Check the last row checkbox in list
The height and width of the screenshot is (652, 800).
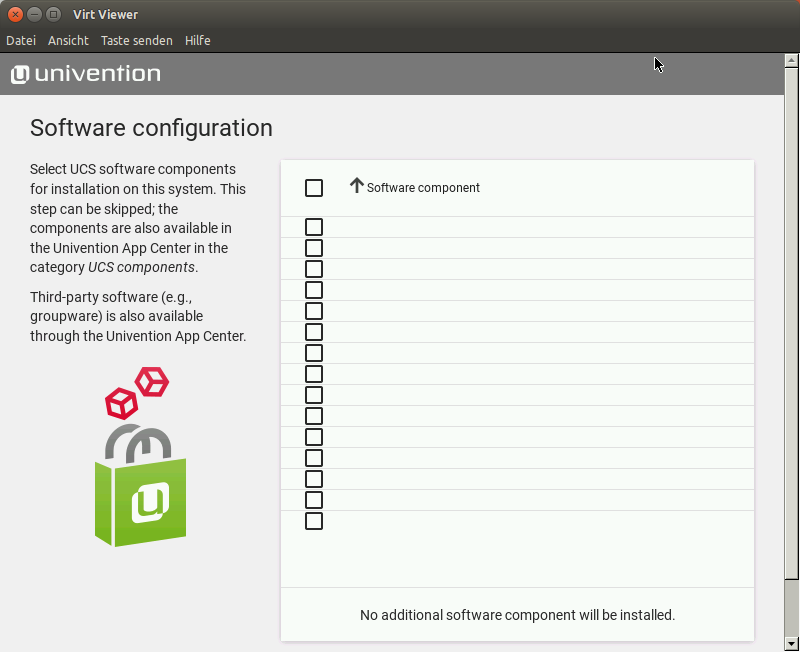pyautogui.click(x=314, y=521)
